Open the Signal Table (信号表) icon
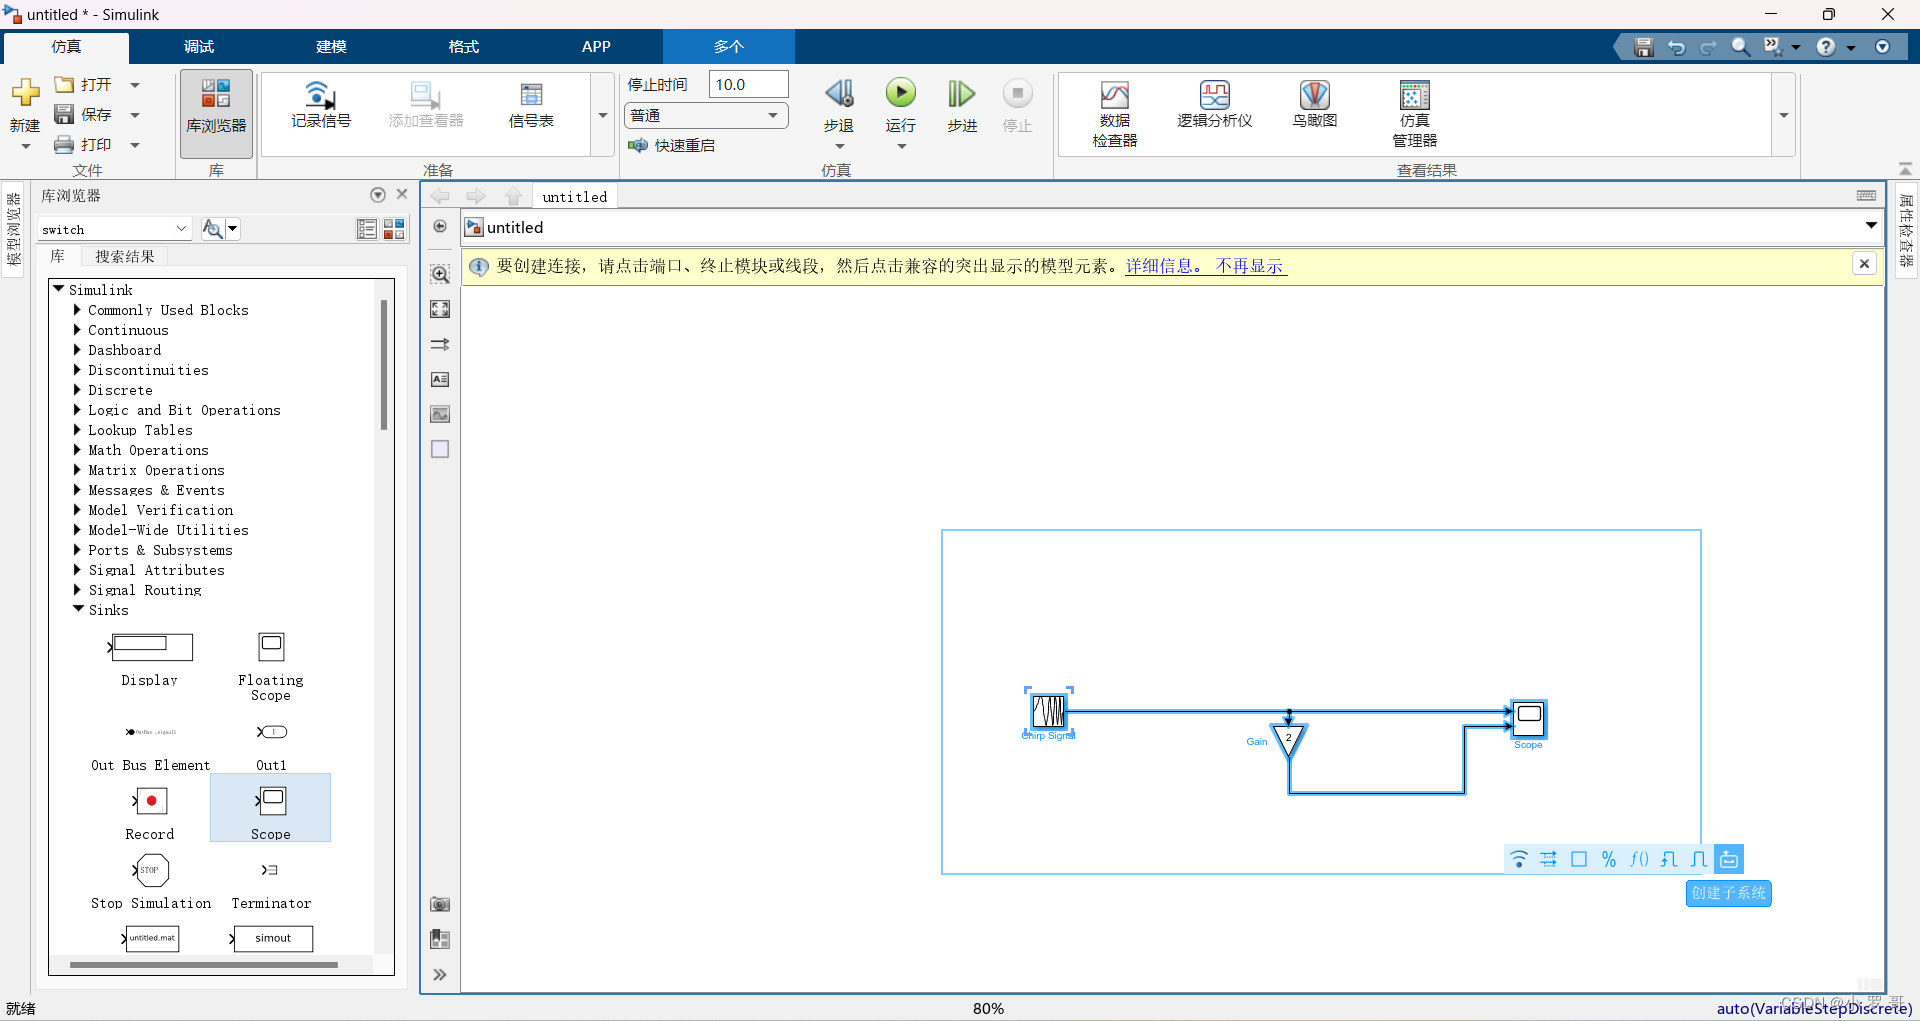The image size is (1920, 1021). (x=531, y=96)
